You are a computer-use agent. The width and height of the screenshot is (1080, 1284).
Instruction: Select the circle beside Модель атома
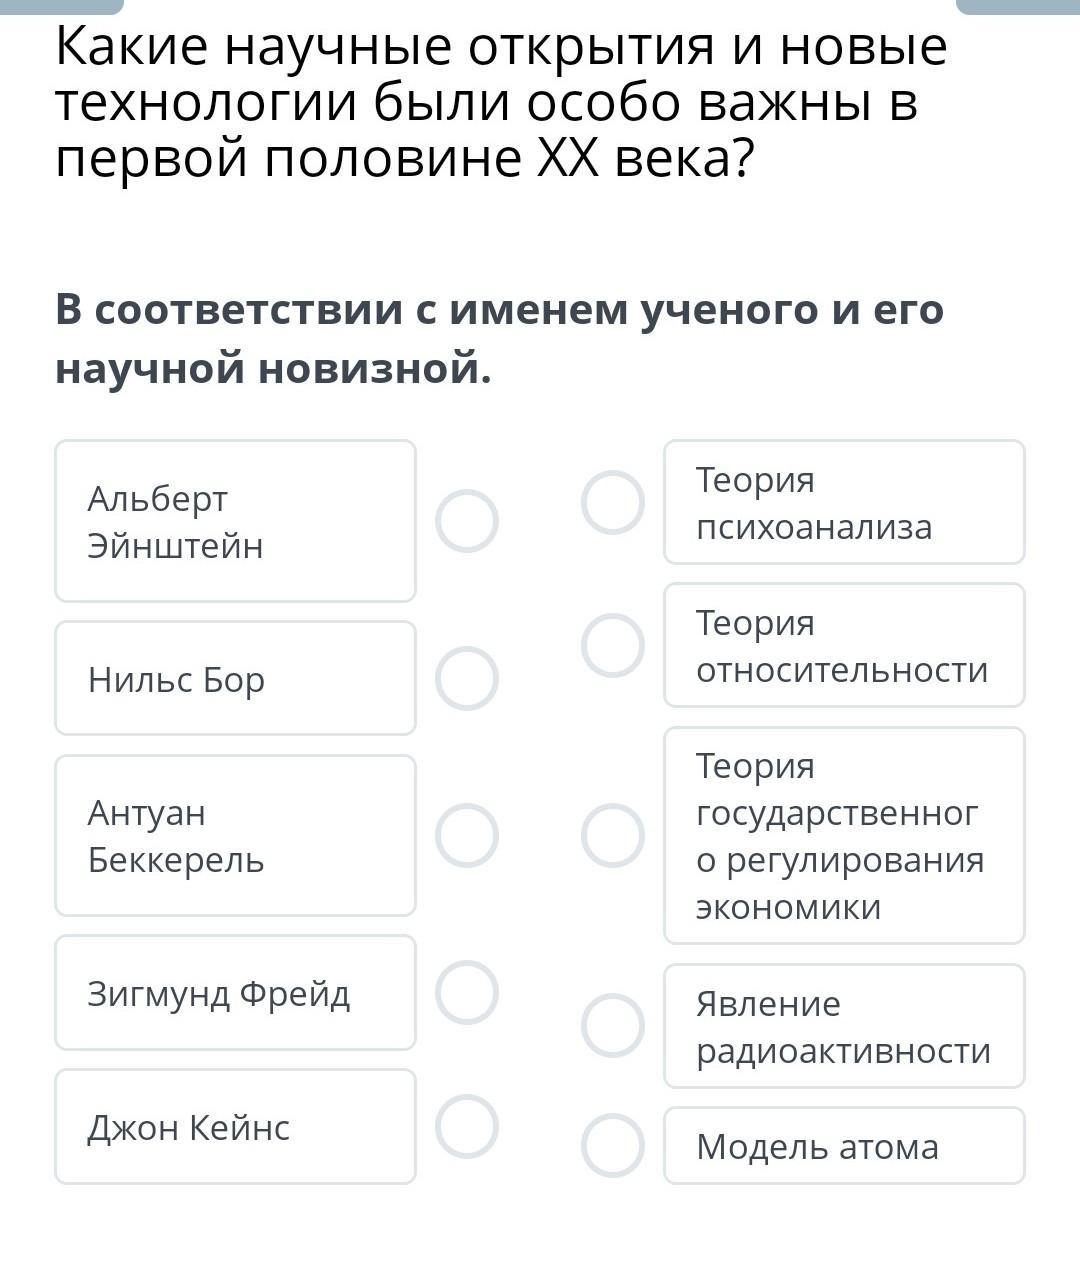point(613,1145)
